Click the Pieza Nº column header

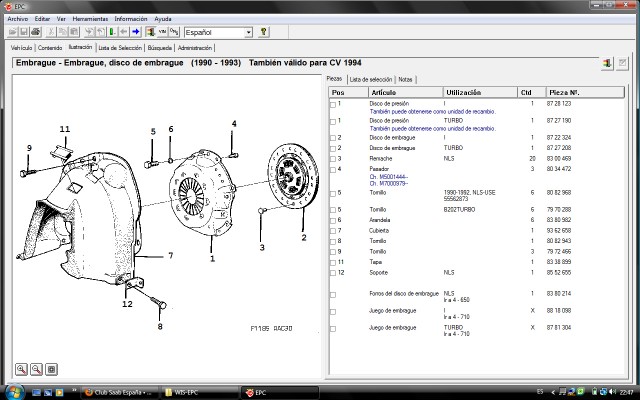point(584,93)
